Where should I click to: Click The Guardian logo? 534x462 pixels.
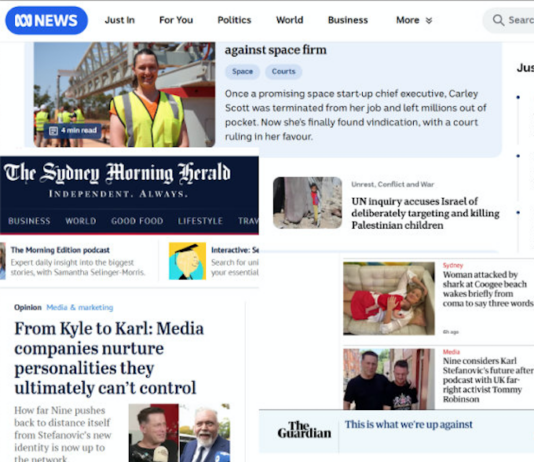point(304,430)
